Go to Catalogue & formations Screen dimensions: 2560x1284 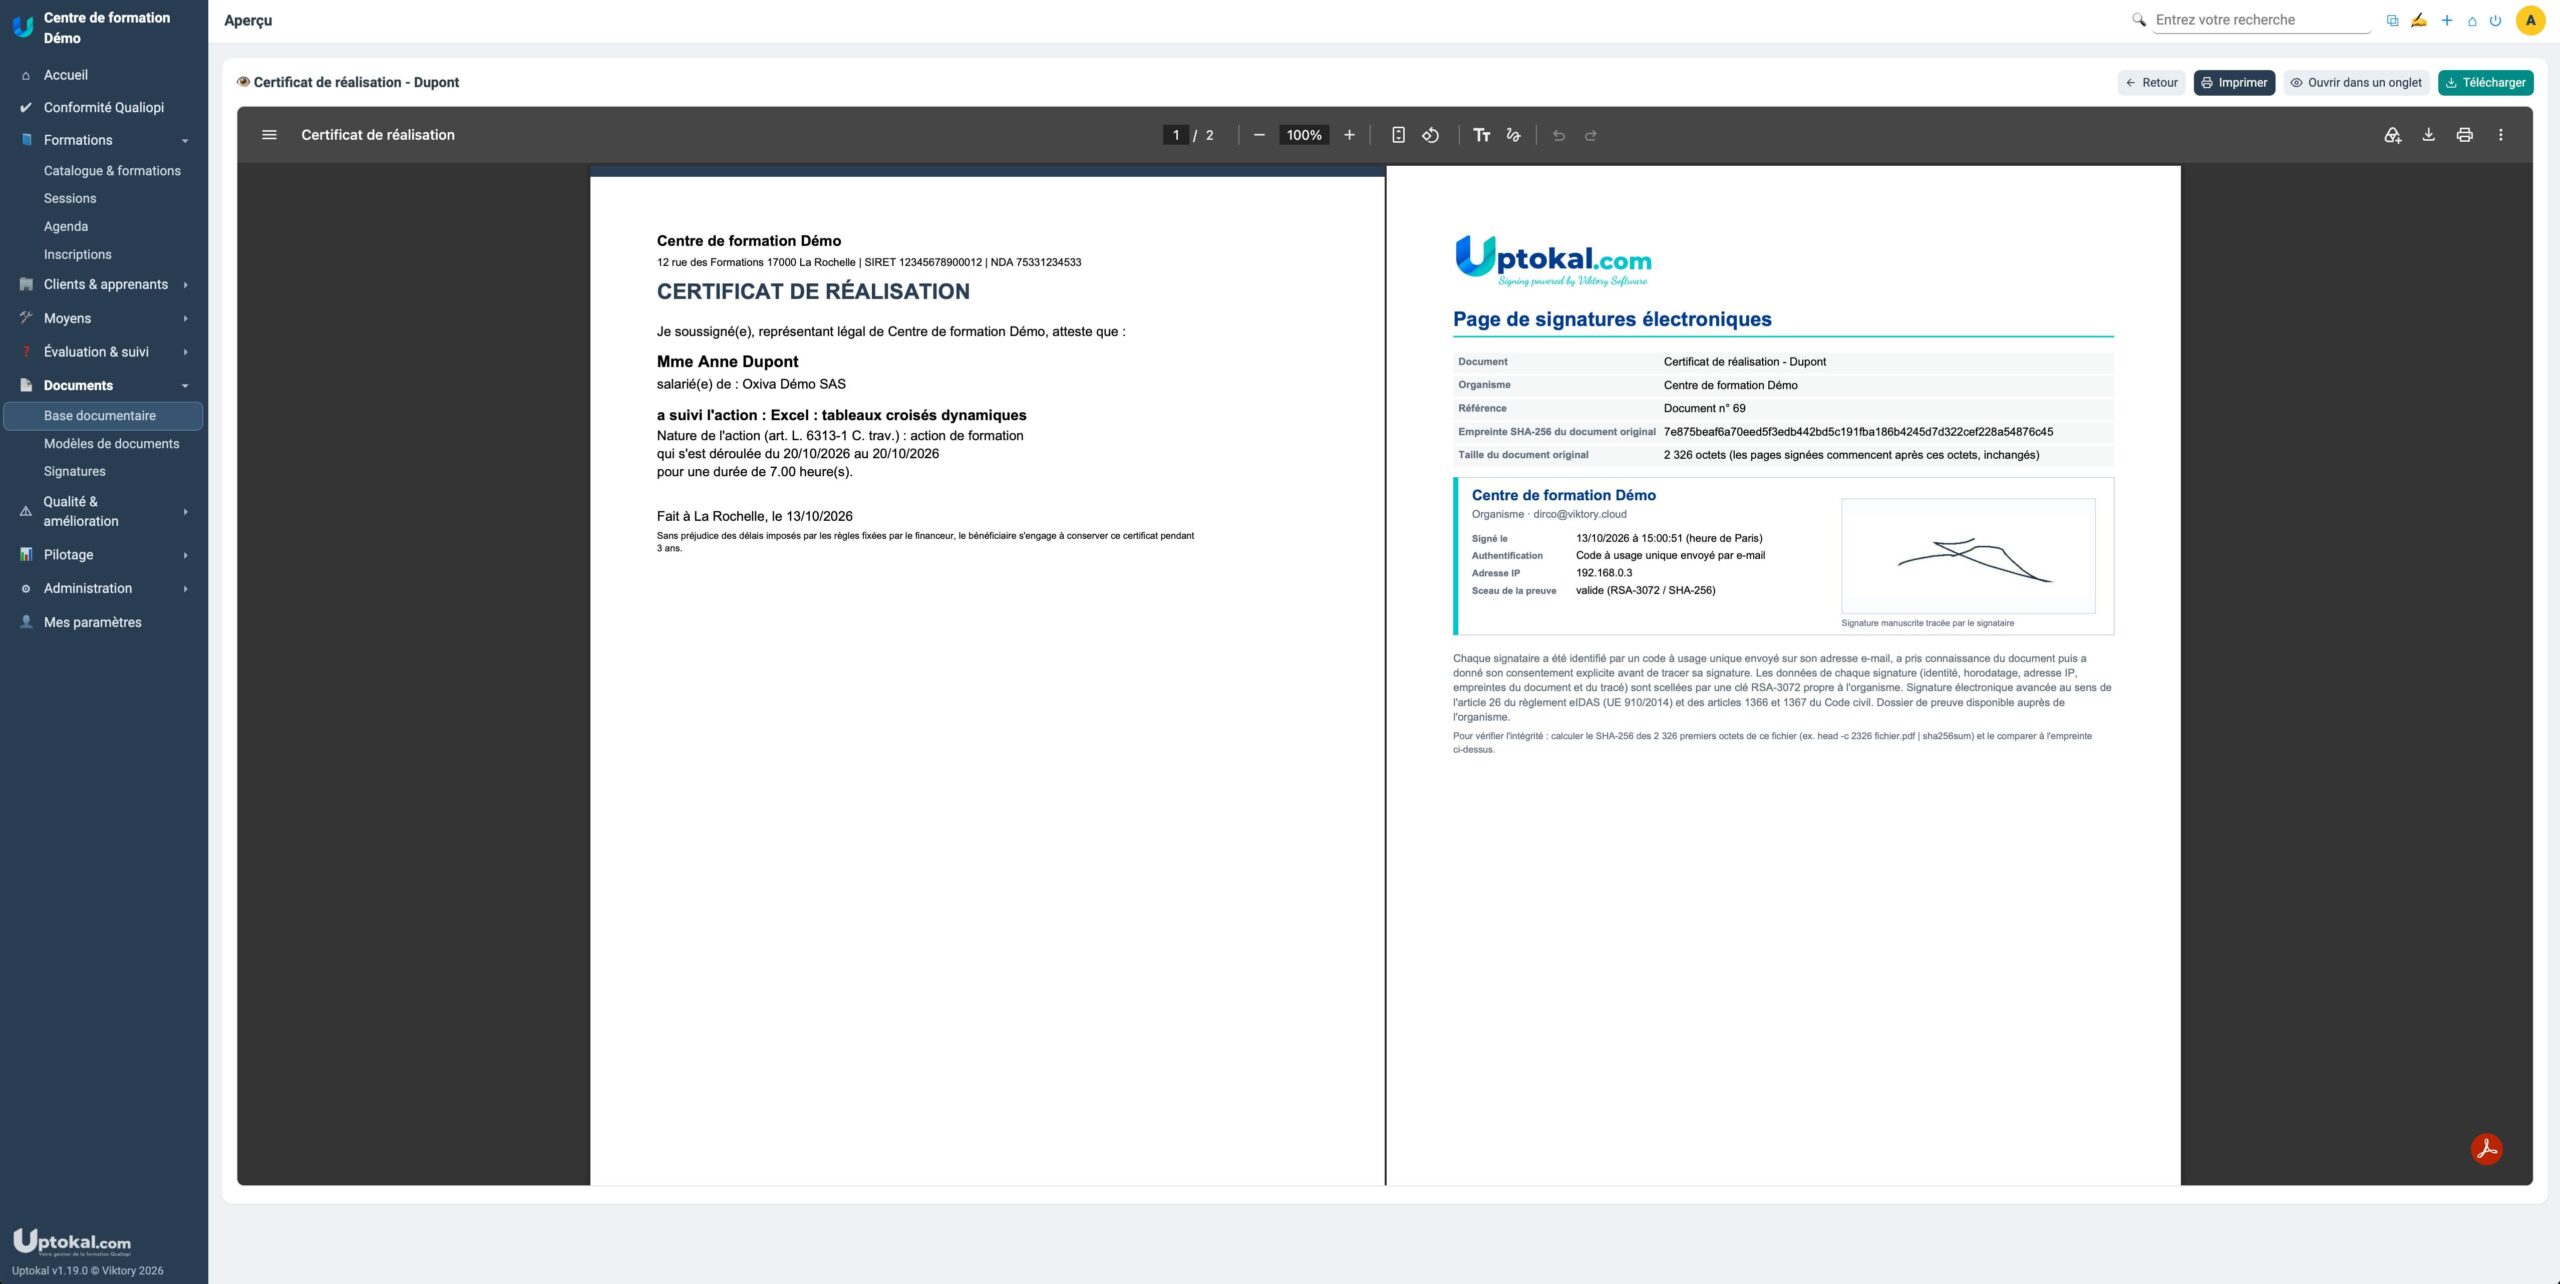[112, 171]
